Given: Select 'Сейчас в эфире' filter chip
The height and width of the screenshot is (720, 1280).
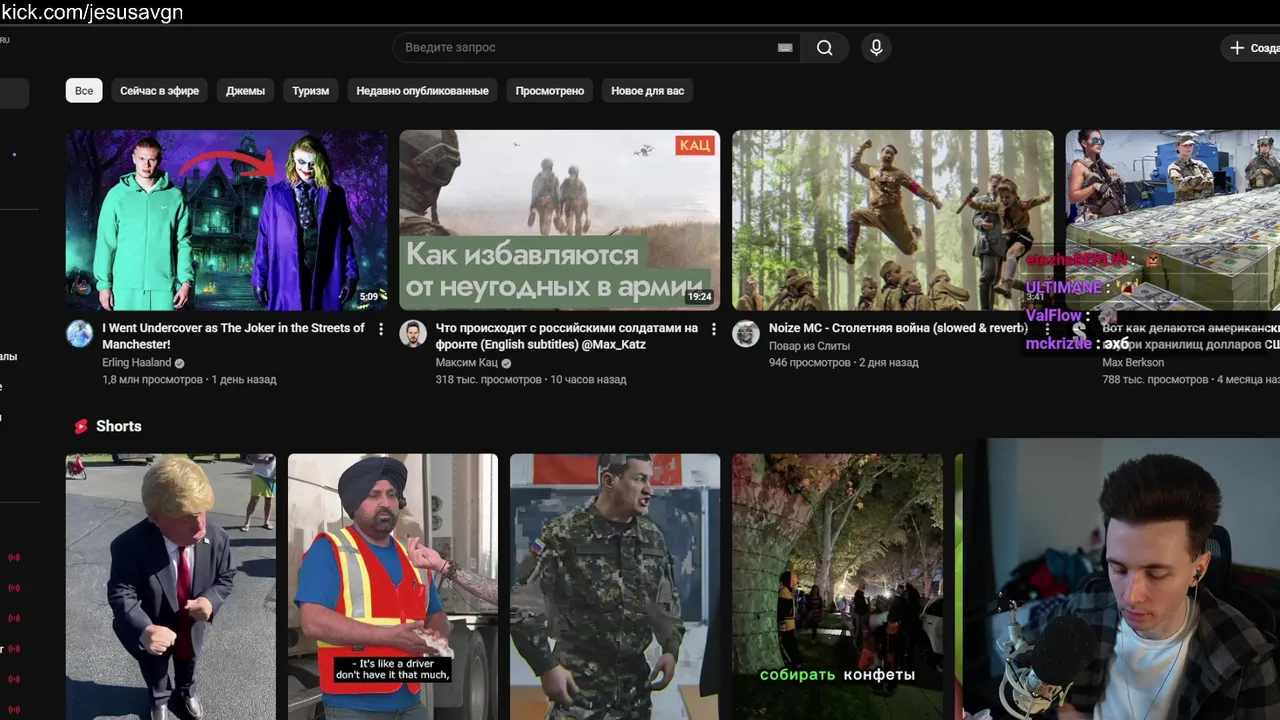Looking at the screenshot, I should (x=159, y=91).
